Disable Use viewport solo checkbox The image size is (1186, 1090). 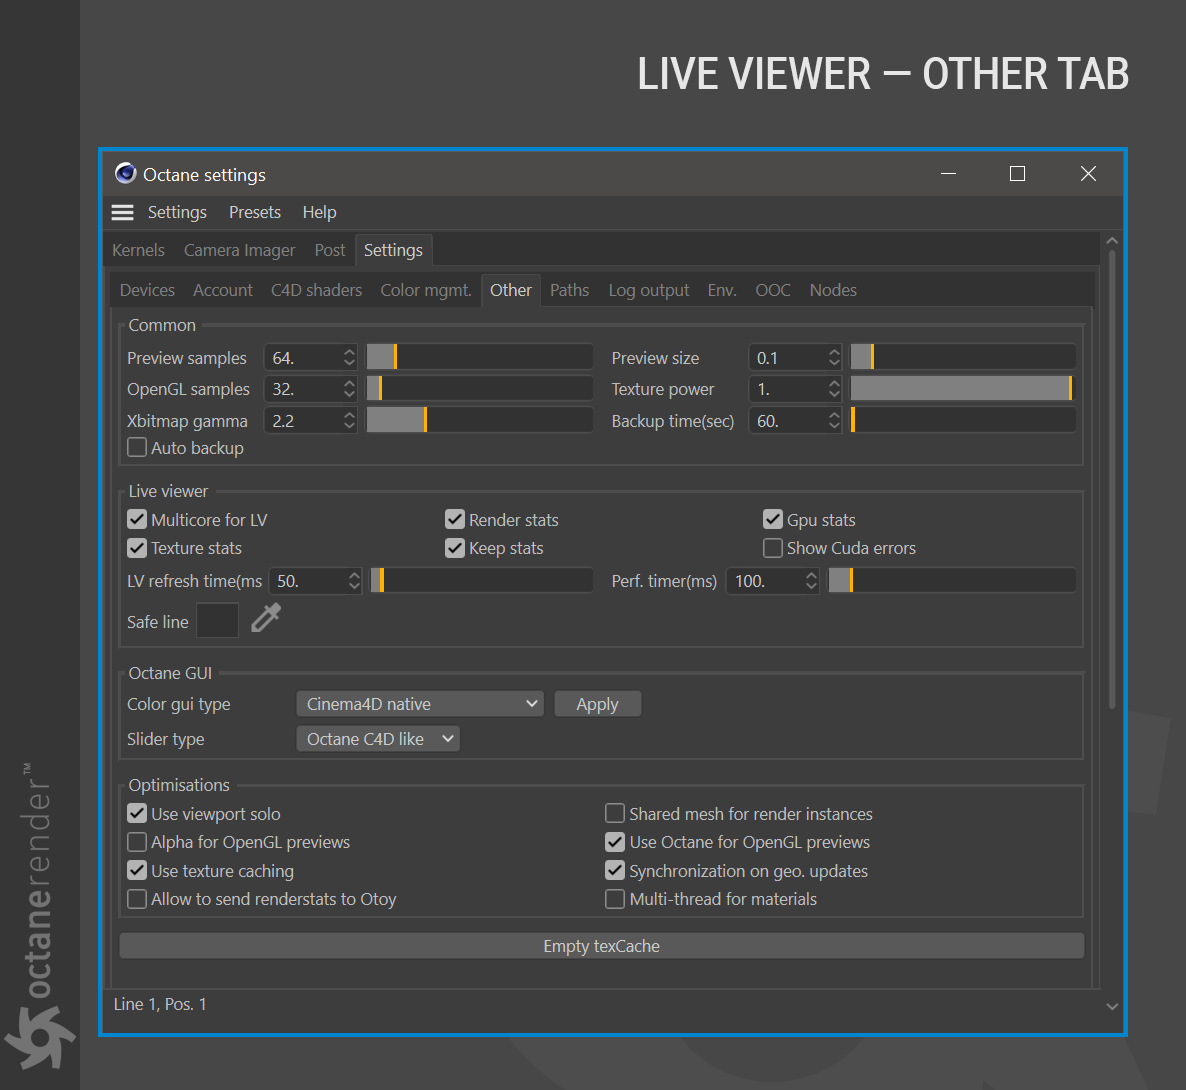[x=137, y=814]
